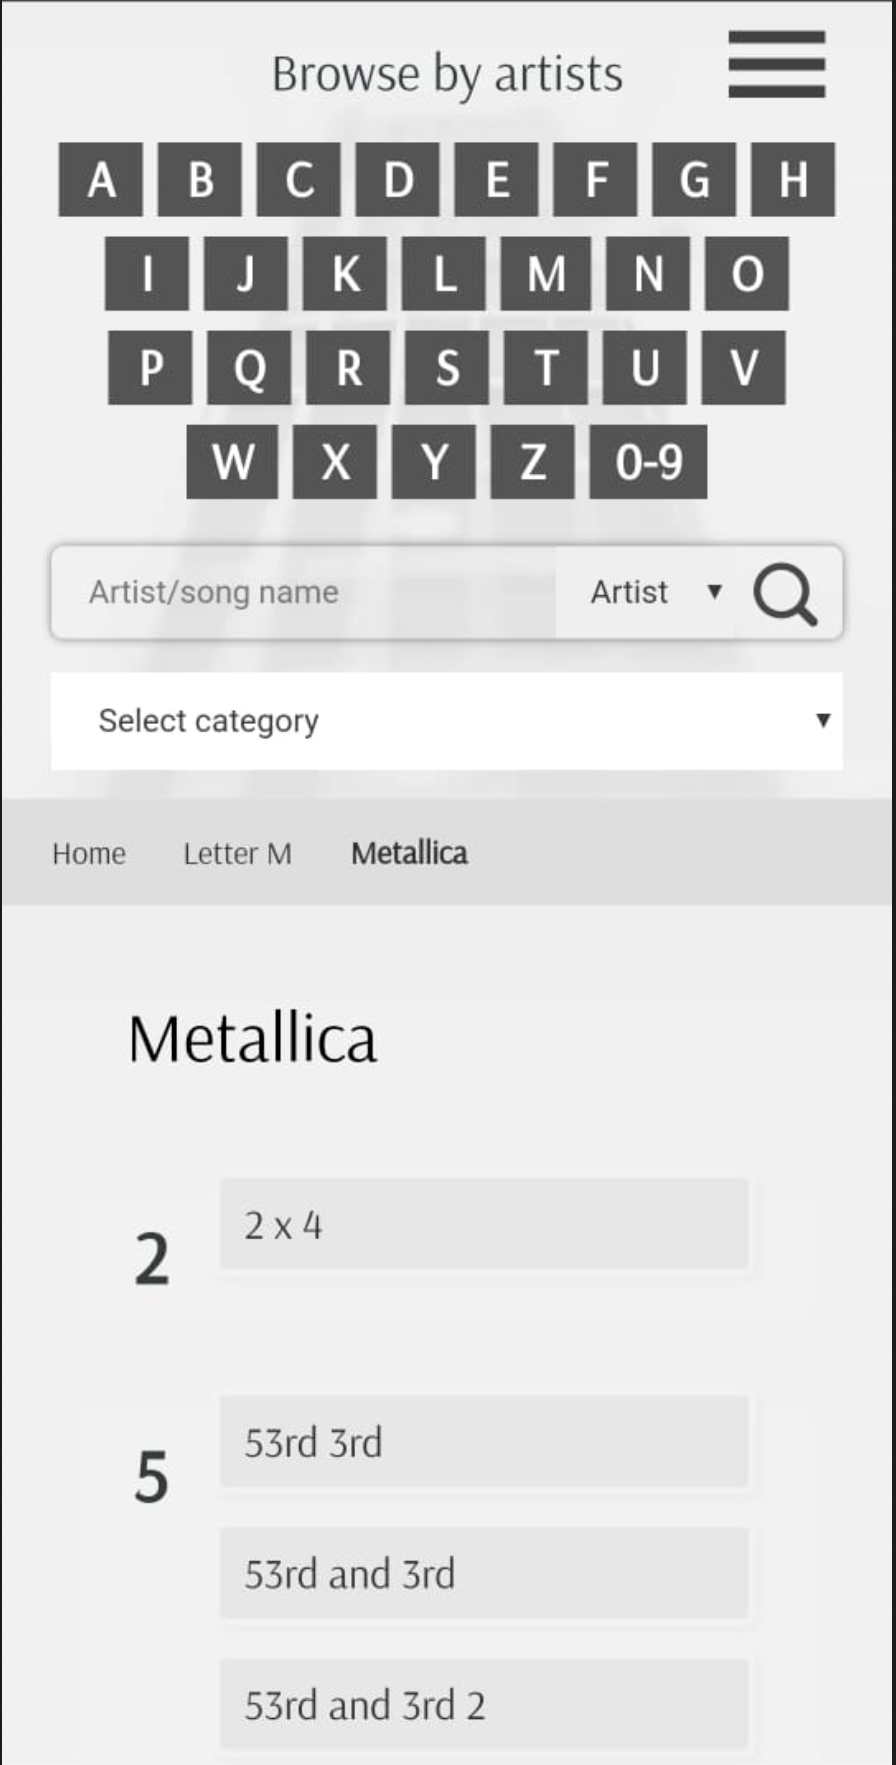Open the Select category dropdown
Viewport: 896px width, 1765px height.
[x=447, y=721]
